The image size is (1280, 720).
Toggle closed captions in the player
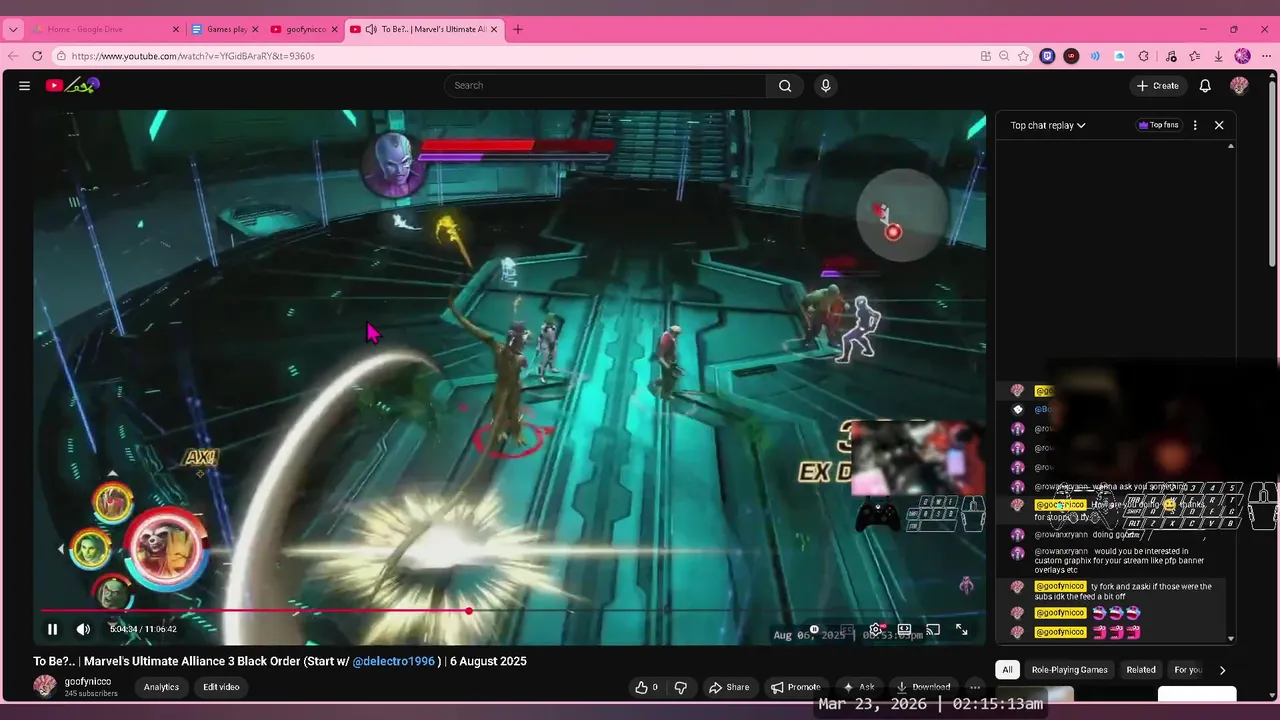847,630
